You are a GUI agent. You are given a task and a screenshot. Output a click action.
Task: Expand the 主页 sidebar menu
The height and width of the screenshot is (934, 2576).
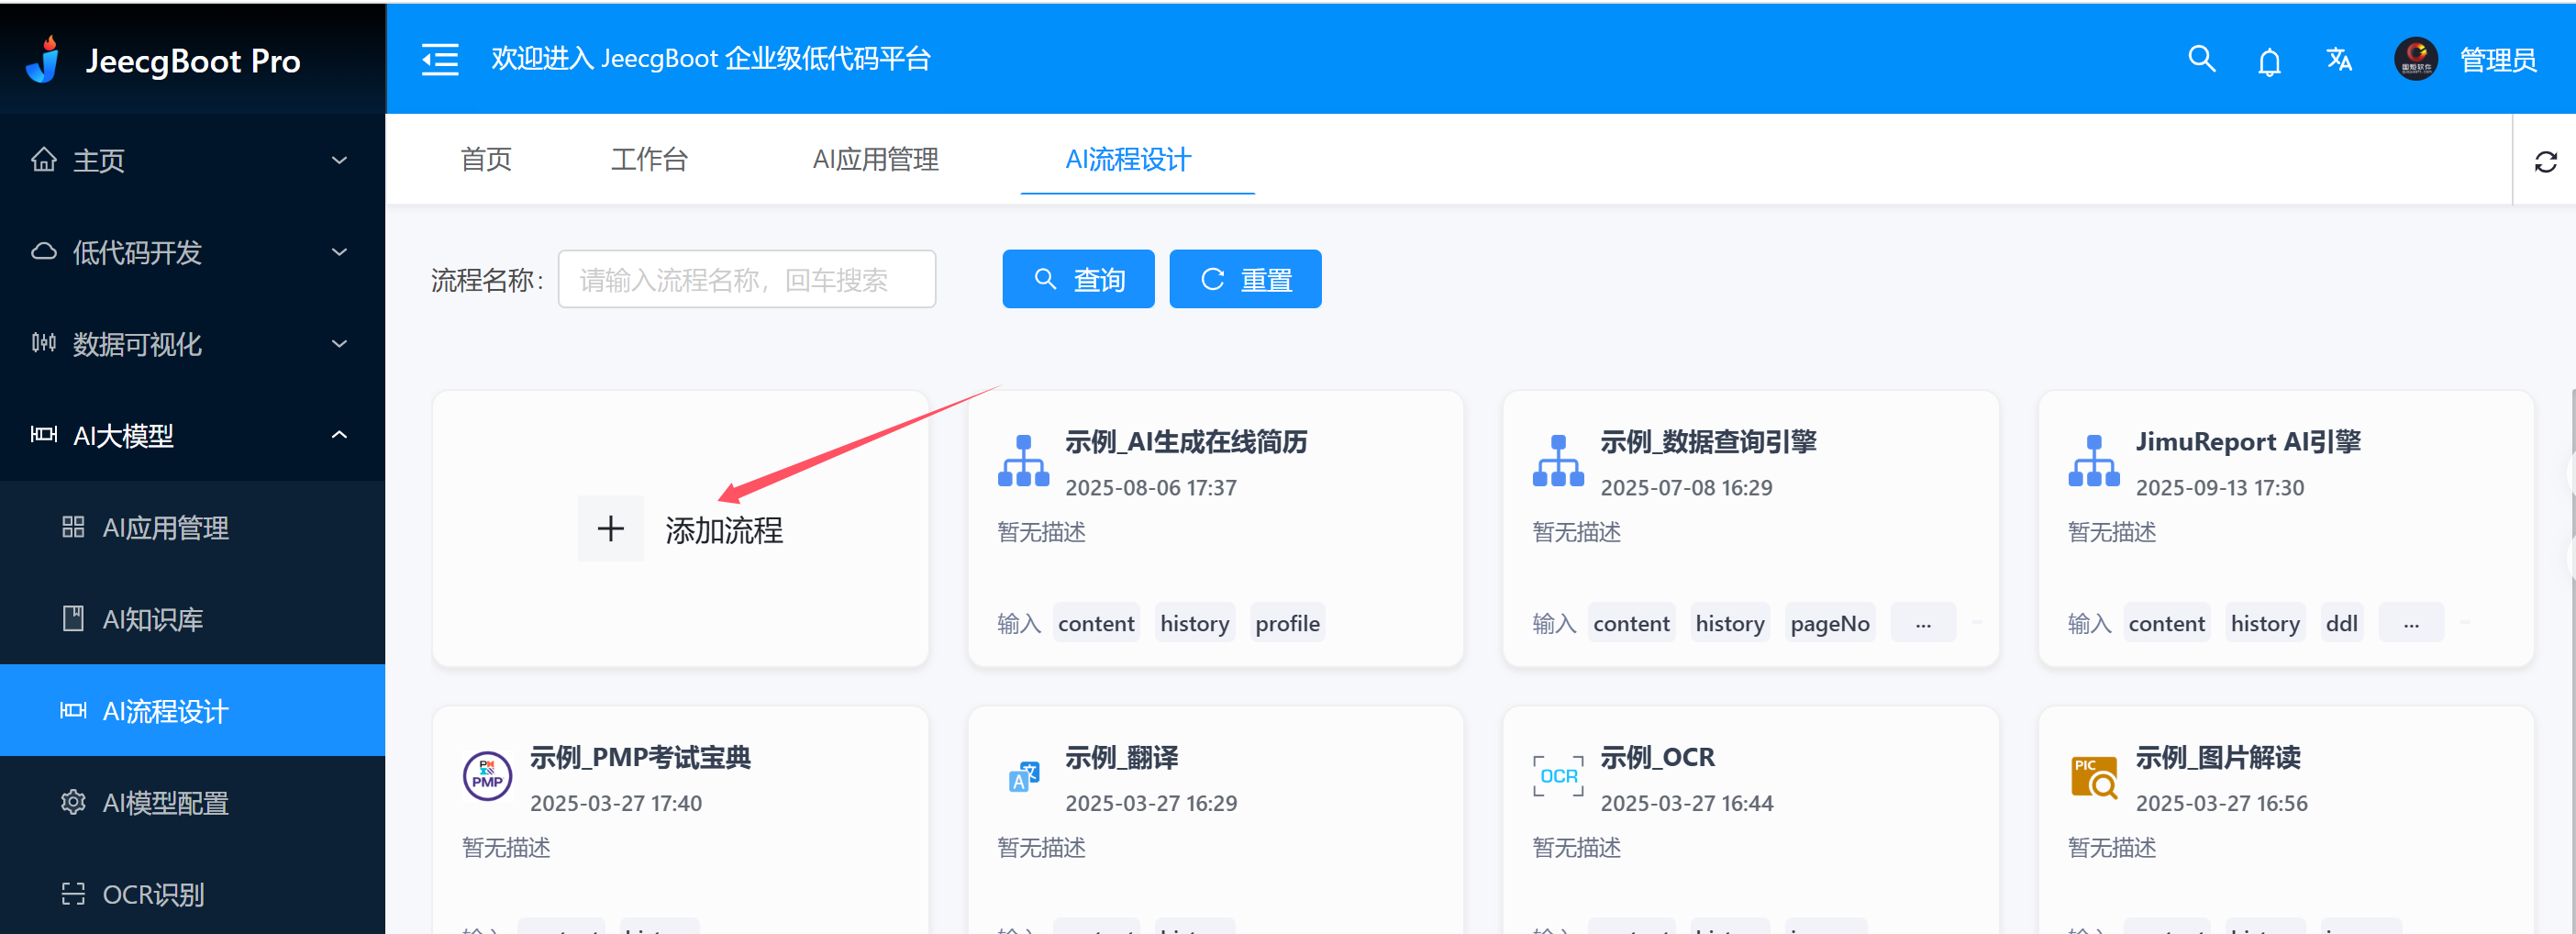(192, 160)
